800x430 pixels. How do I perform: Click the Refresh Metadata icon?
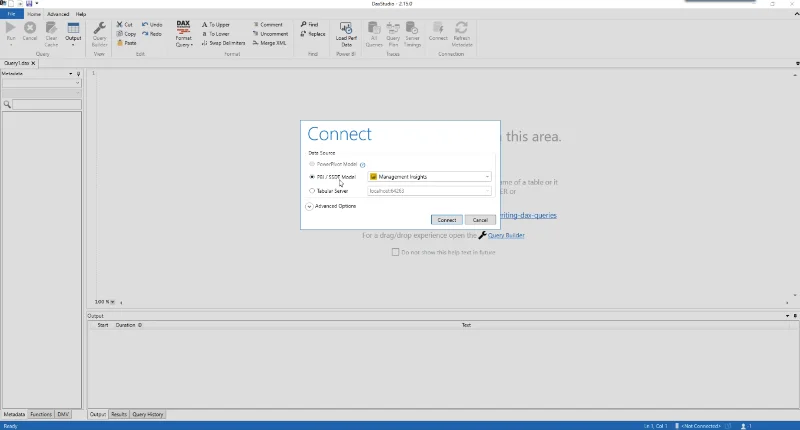tap(462, 28)
